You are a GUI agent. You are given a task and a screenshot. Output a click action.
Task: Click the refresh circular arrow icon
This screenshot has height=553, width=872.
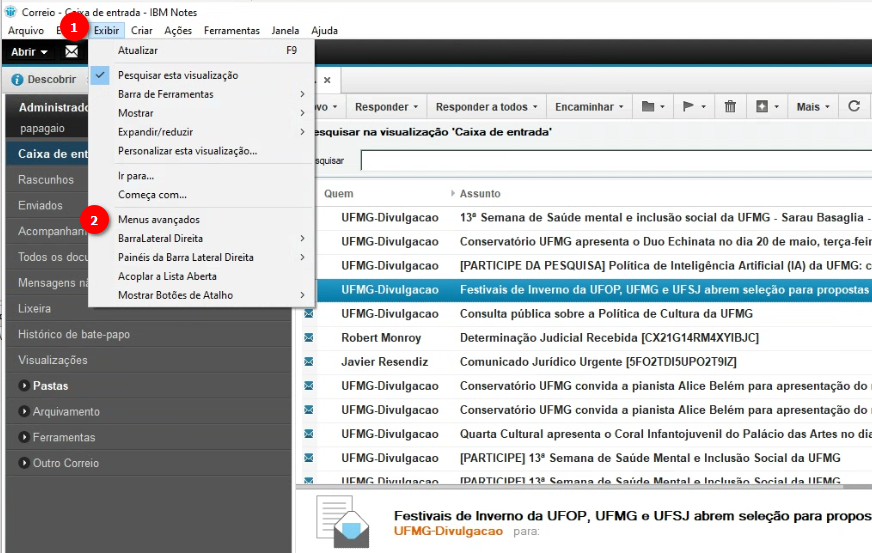tap(854, 106)
